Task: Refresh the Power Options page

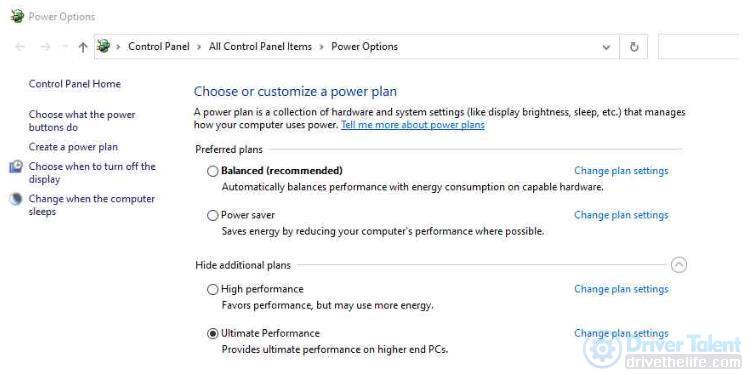Action: click(634, 47)
